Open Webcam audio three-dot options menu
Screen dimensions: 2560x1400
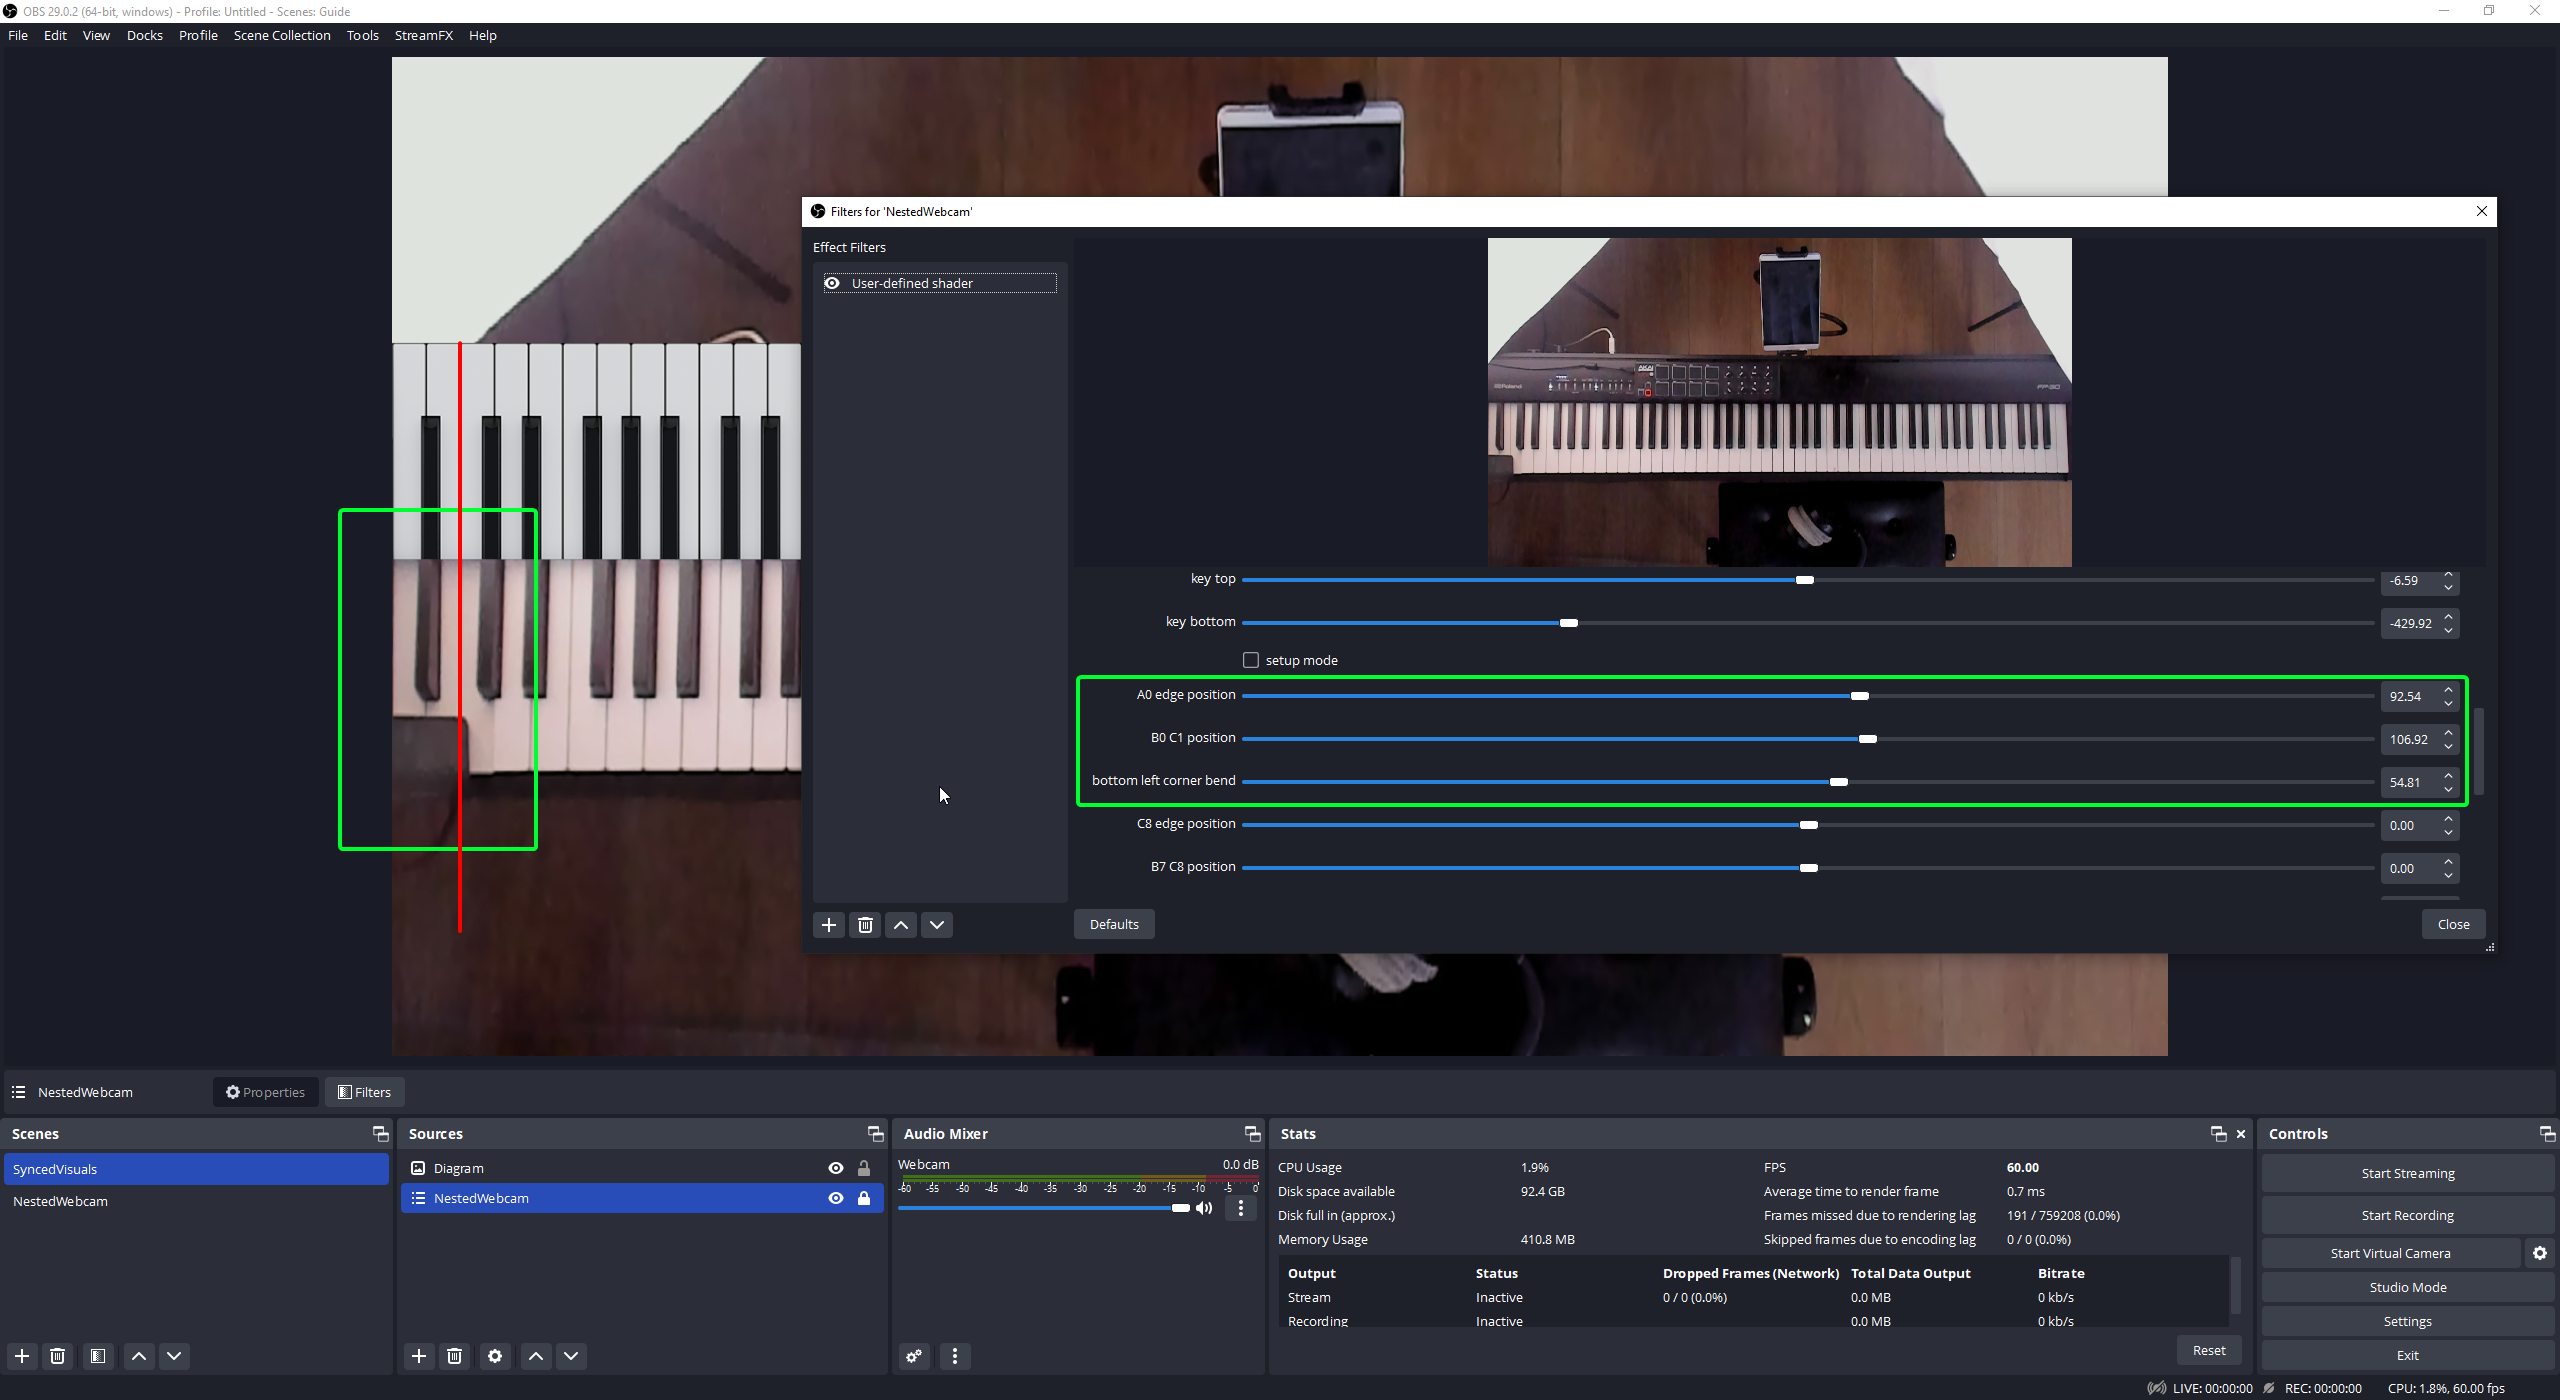pos(1241,1208)
